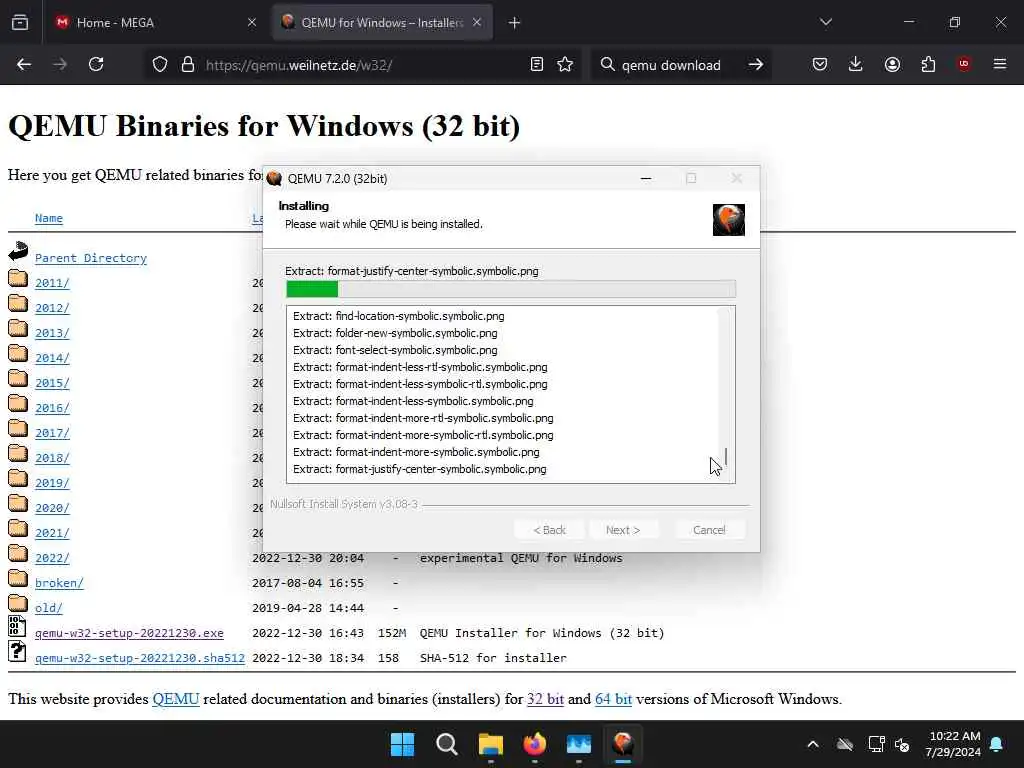Click the binary file icon beside setup exe
Screen dimensions: 1024x768
click(17, 626)
